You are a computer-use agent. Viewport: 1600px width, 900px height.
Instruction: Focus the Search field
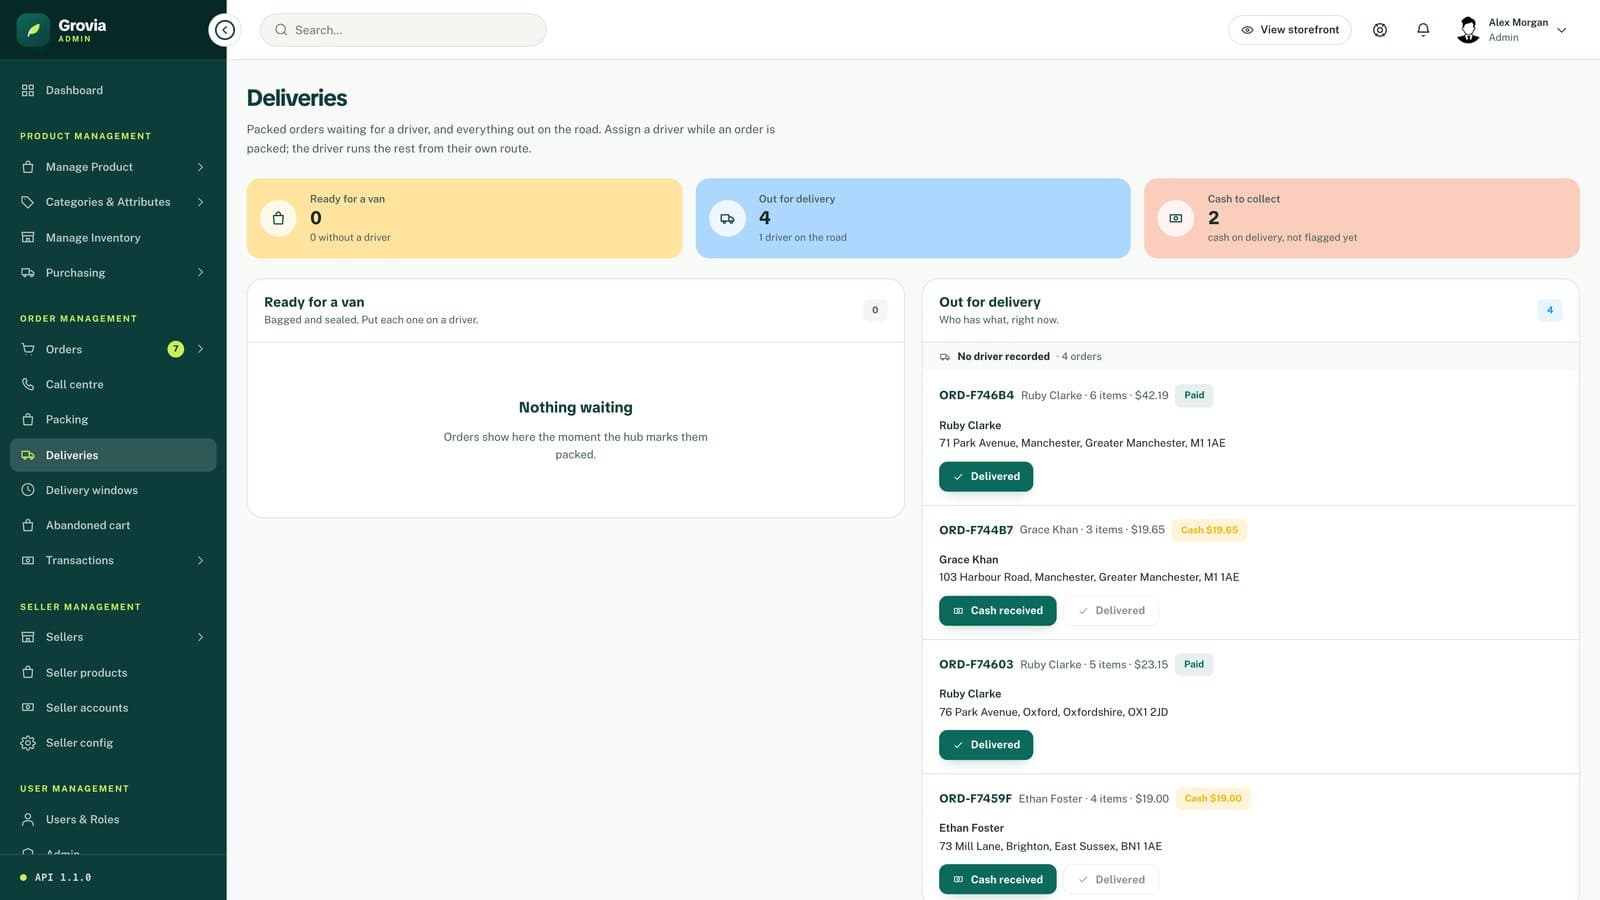pos(403,30)
